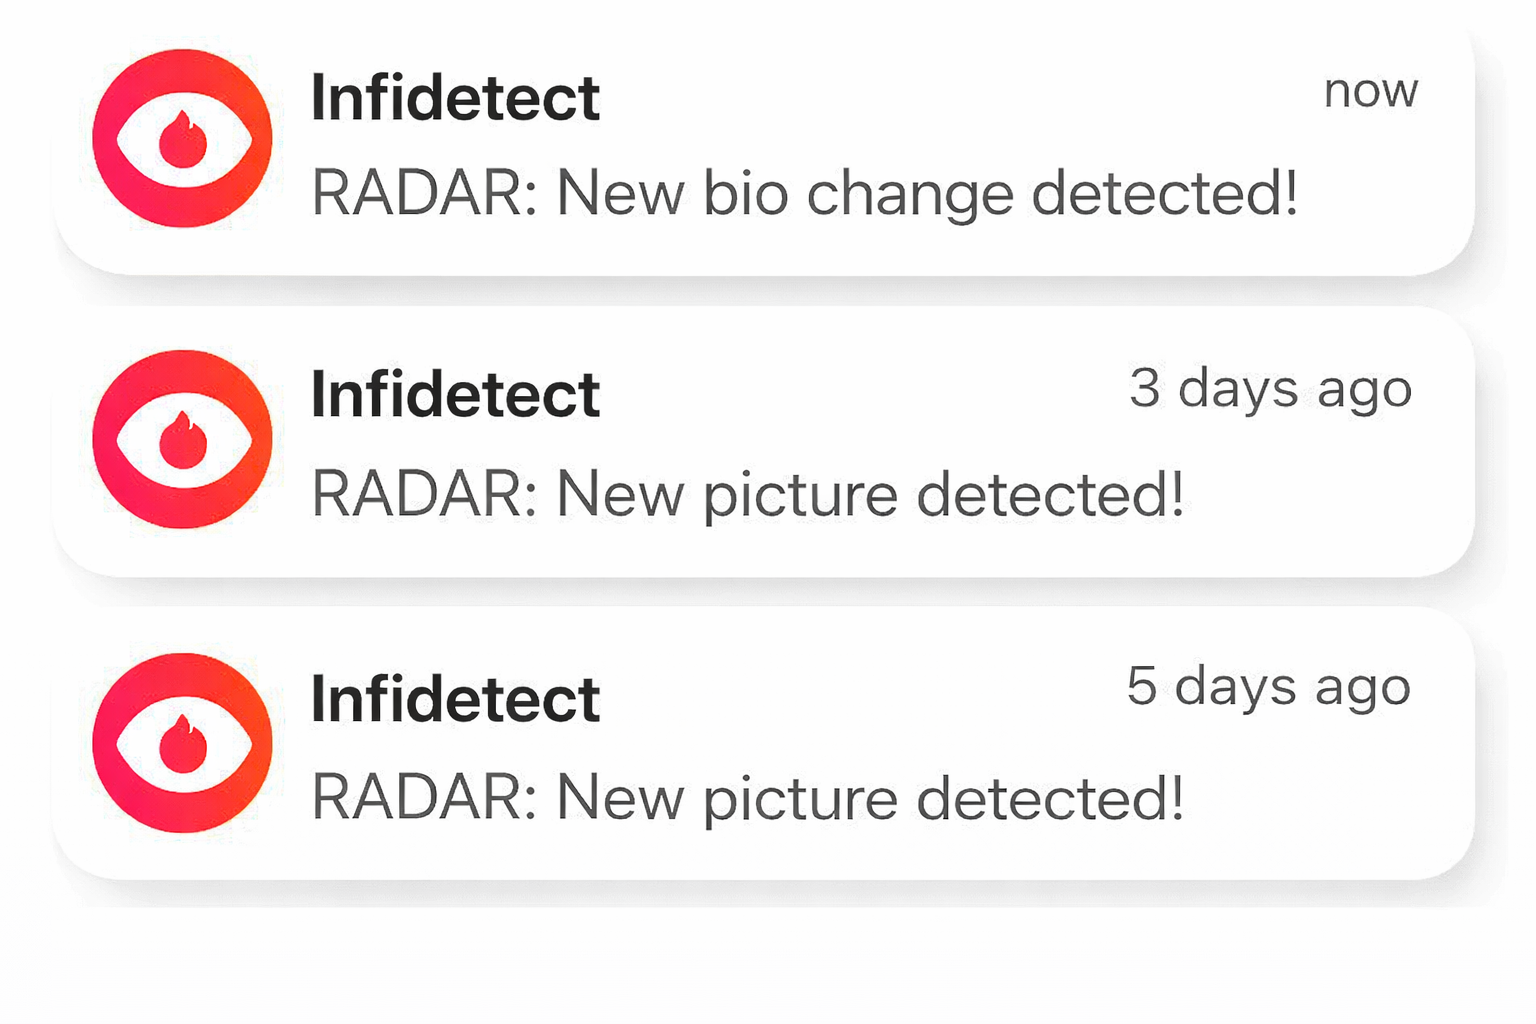Click the '5 days ago' timestamp
1536x1024 pixels.
click(1268, 687)
